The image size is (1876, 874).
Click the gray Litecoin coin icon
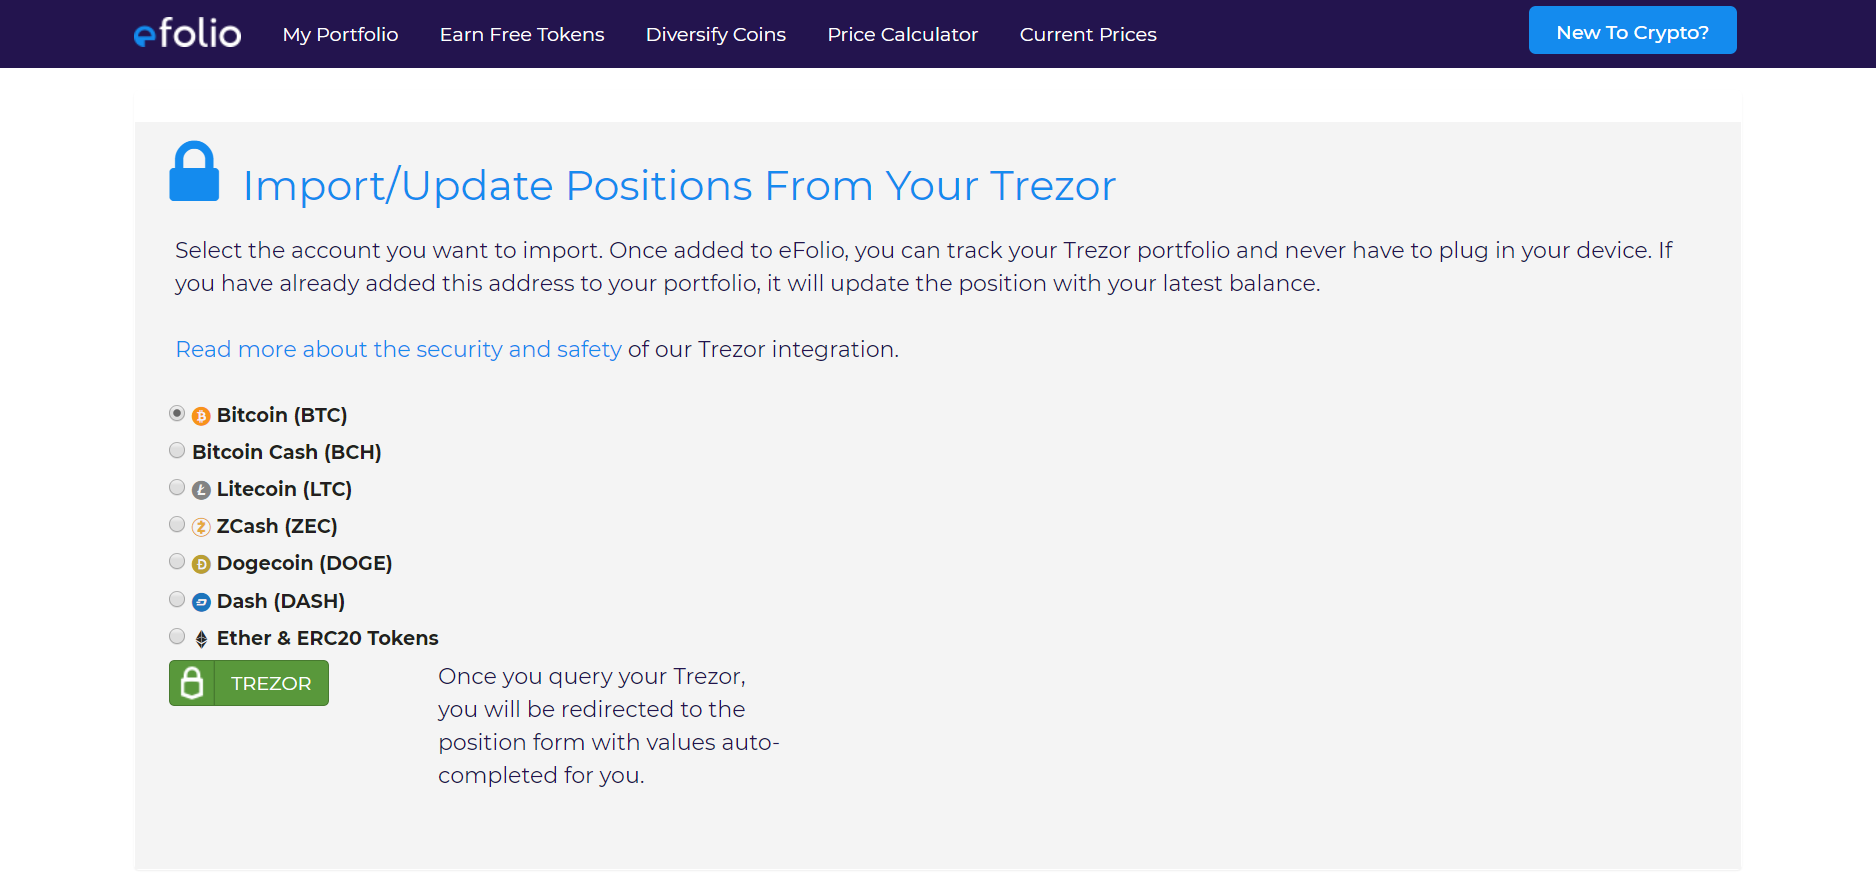point(201,490)
